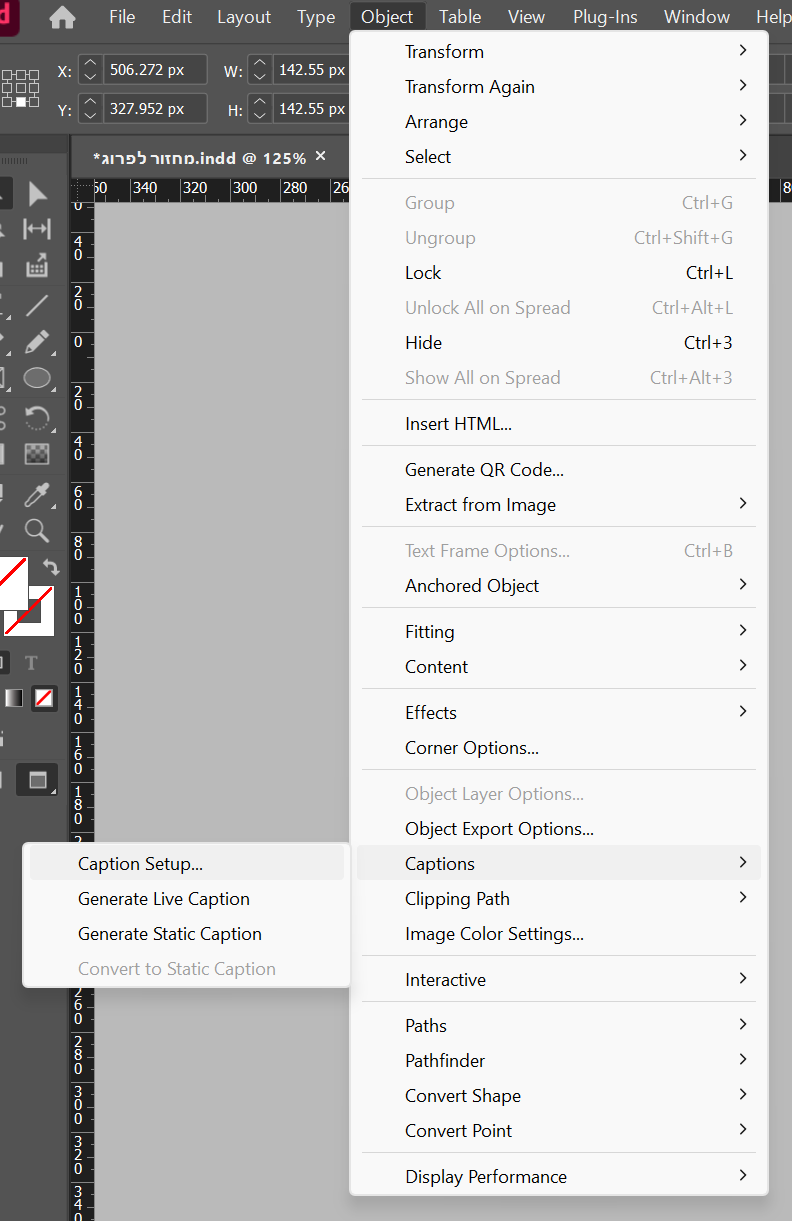The height and width of the screenshot is (1221, 792).
Task: Click Generate QR Code menu entry
Action: click(x=484, y=470)
